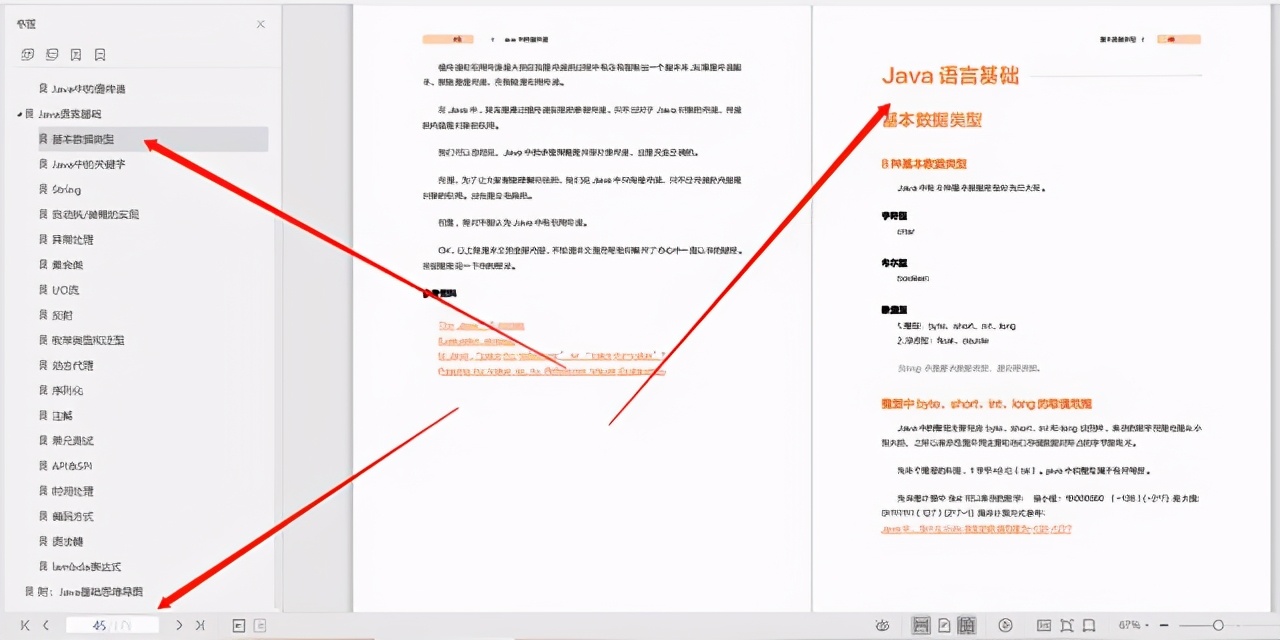This screenshot has height=640, width=1280.
Task: Open the orange link at right page bottom
Action: [976, 529]
